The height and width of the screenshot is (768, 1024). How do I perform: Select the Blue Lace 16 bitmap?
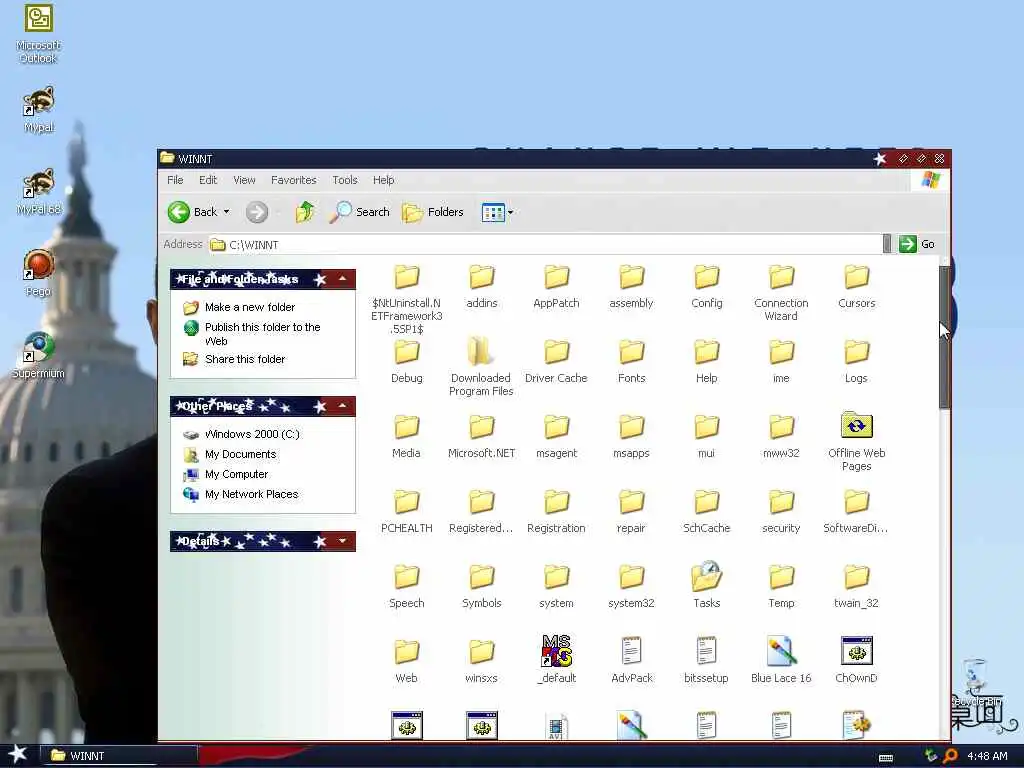pos(781,660)
